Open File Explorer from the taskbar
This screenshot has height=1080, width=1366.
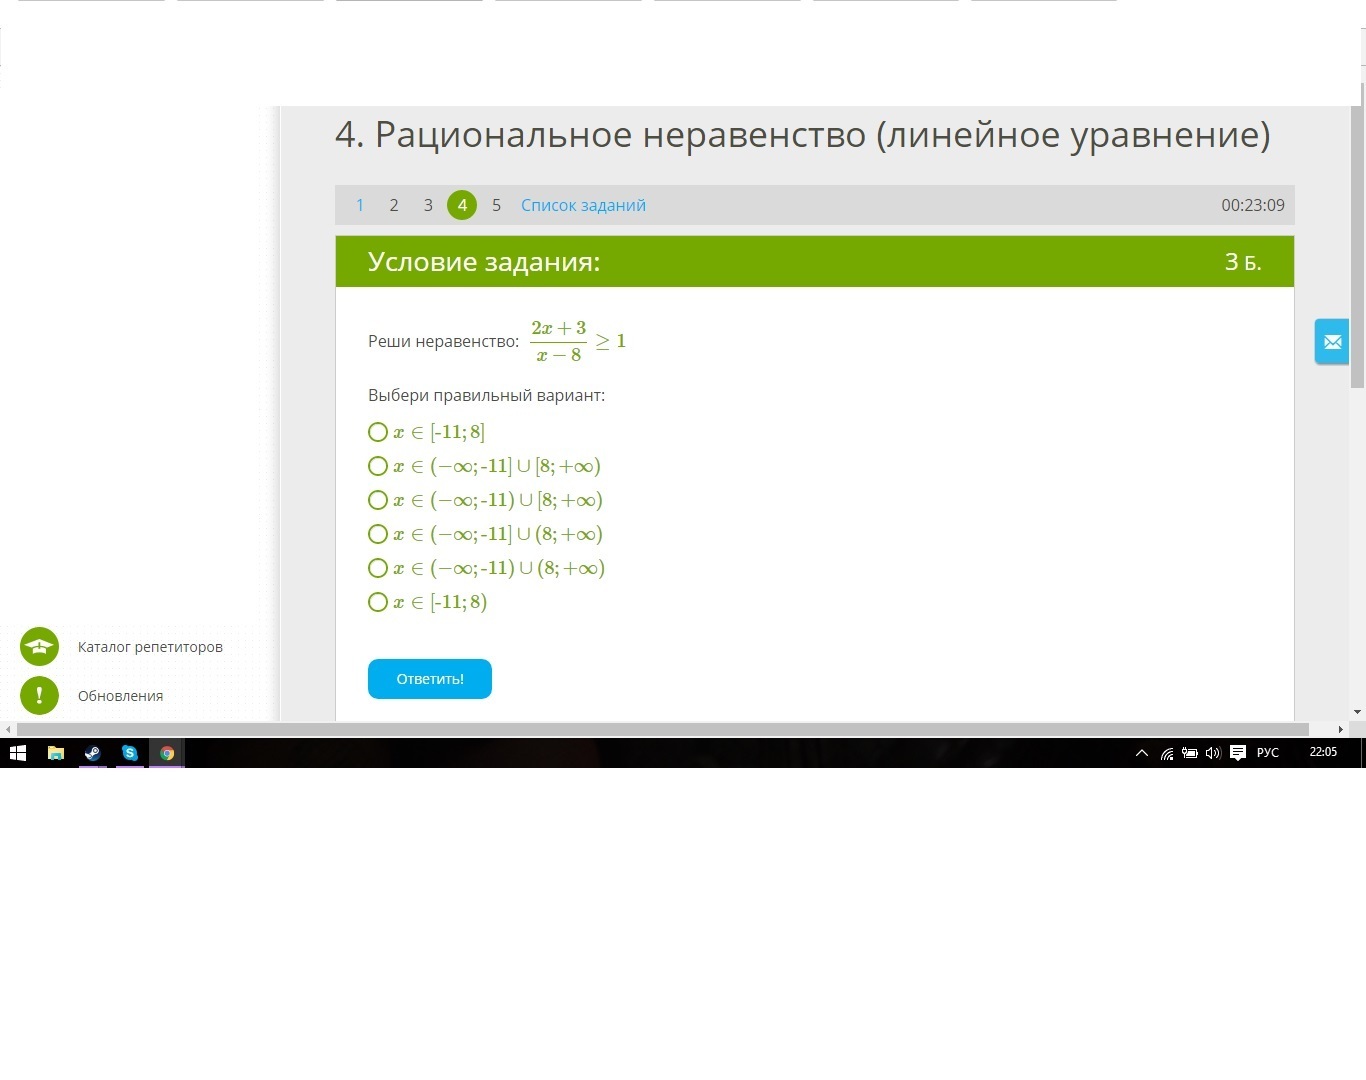(x=56, y=753)
